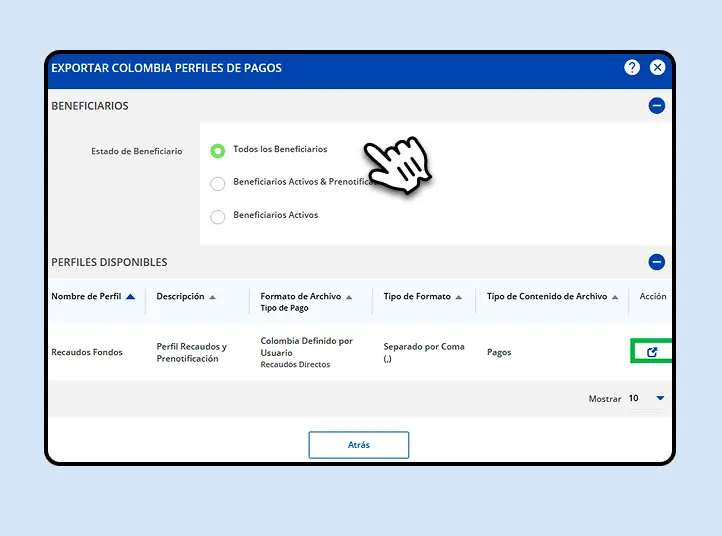Open help via the question mark icon
722x536 pixels.
(x=632, y=68)
